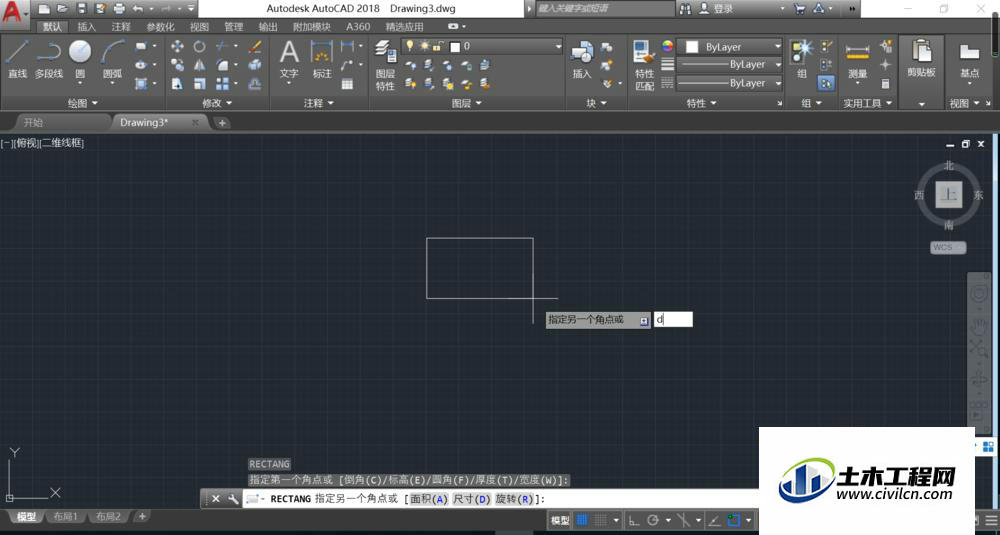
Task: Choose the 旋转(R) command option
Action: pos(513,499)
